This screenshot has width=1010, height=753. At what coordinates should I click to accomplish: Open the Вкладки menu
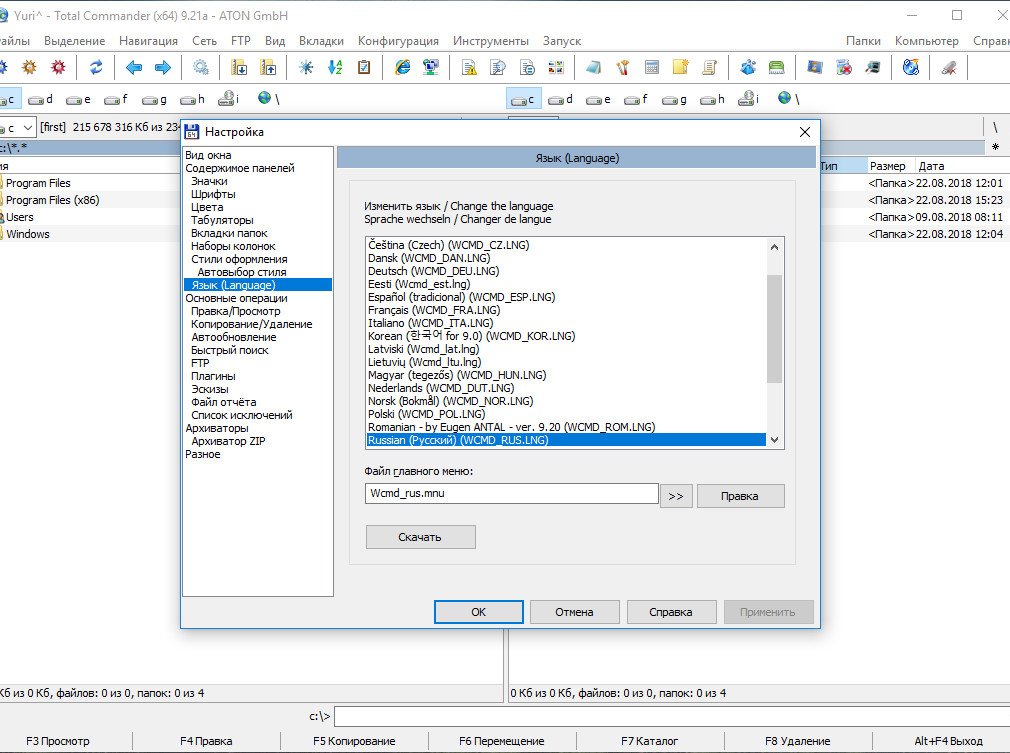[x=321, y=41]
